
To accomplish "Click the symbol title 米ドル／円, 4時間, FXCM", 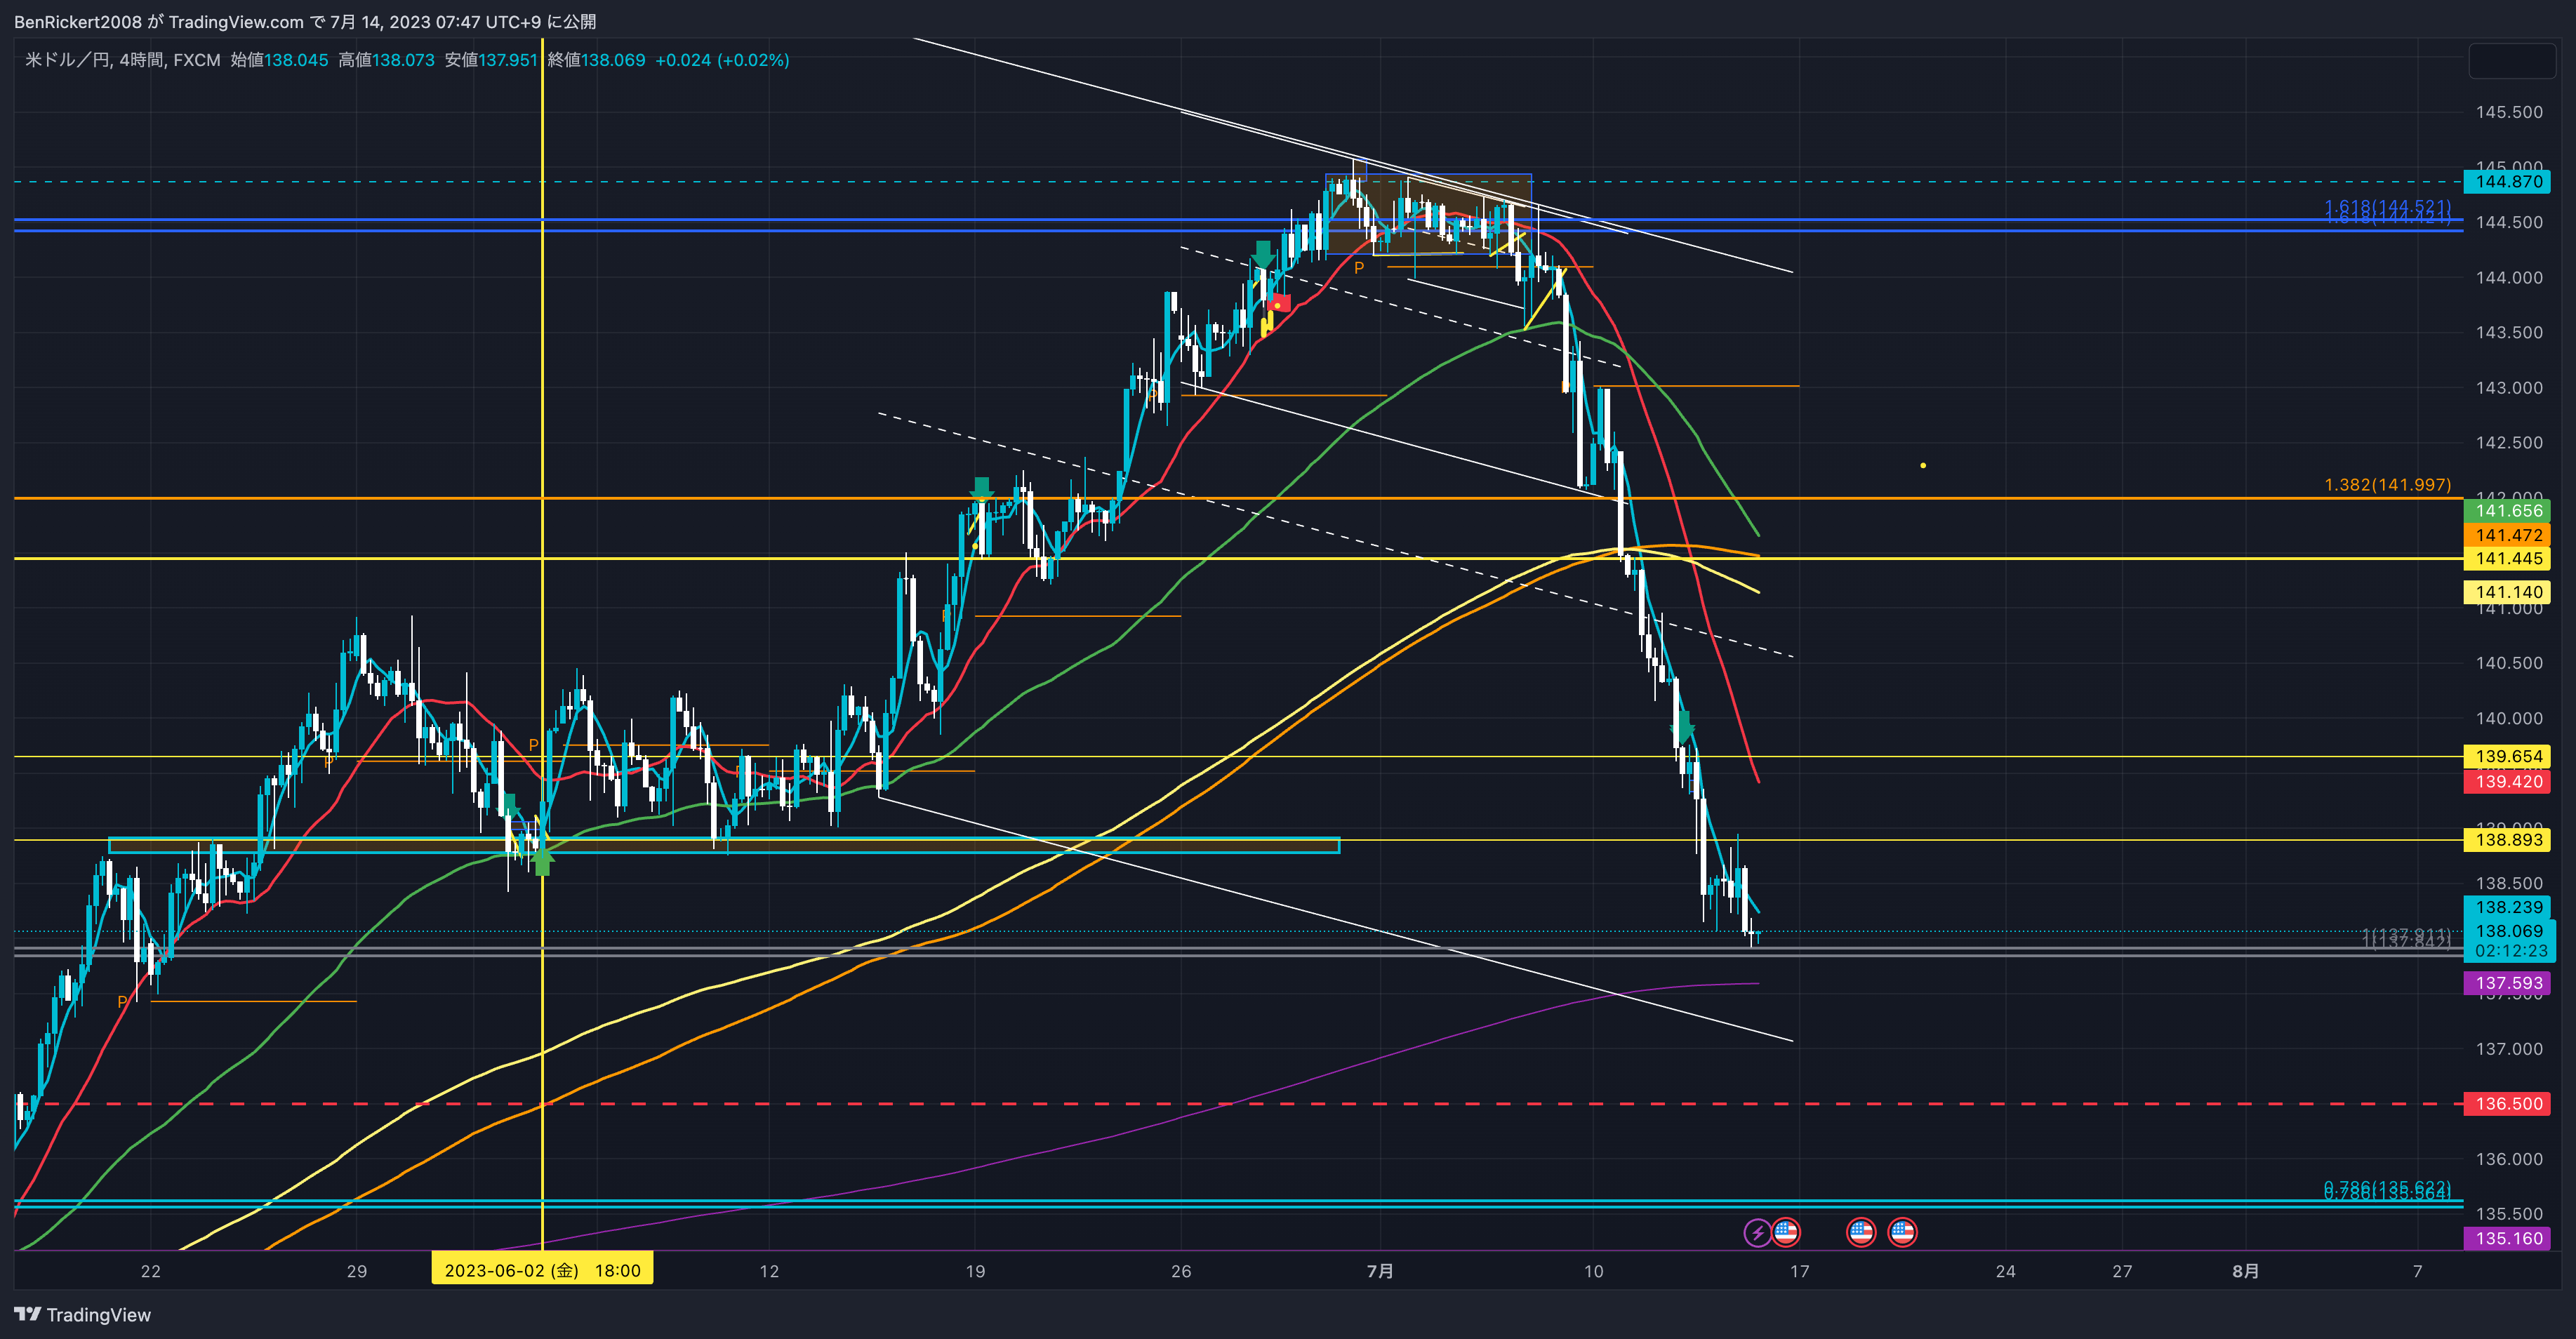I will pyautogui.click(x=122, y=60).
